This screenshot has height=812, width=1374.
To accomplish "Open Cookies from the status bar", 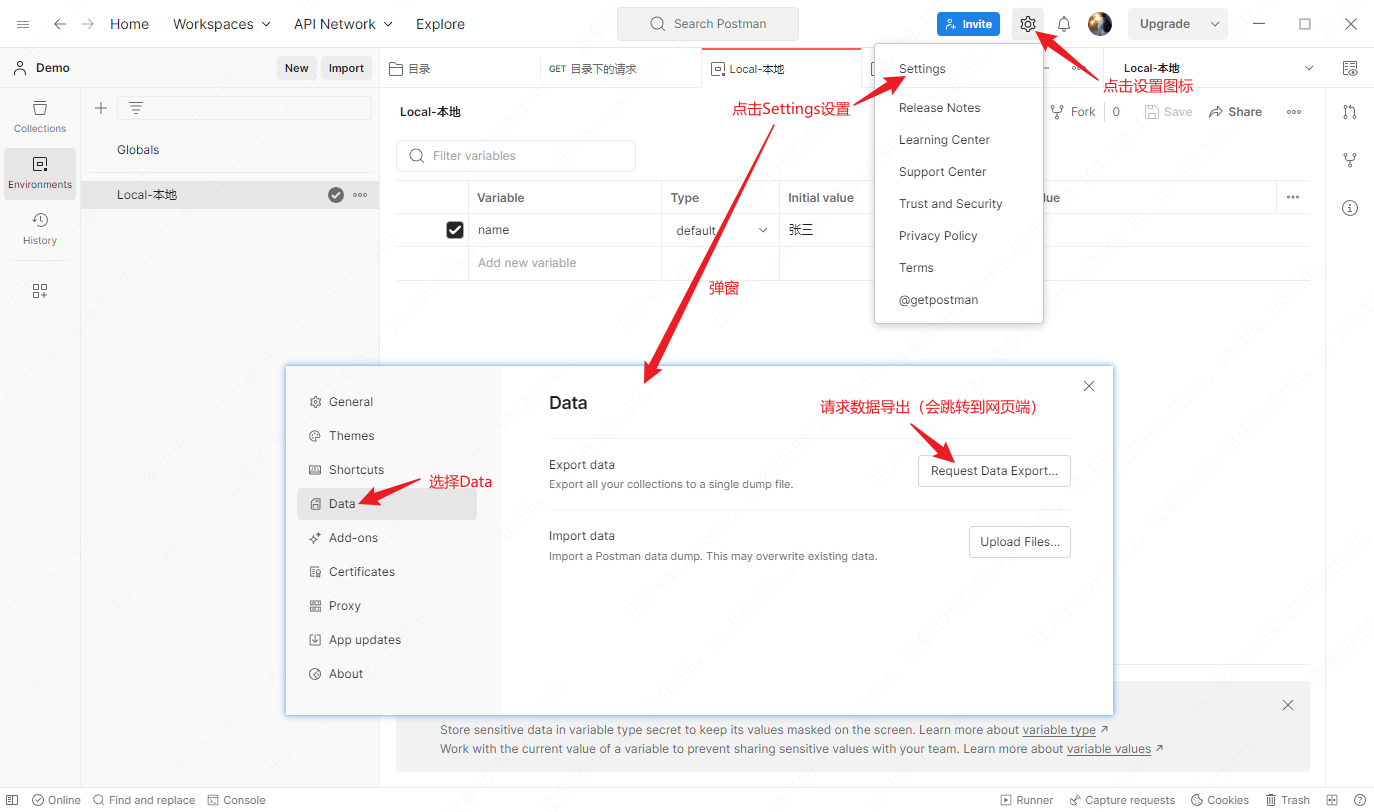I will pos(1220,800).
